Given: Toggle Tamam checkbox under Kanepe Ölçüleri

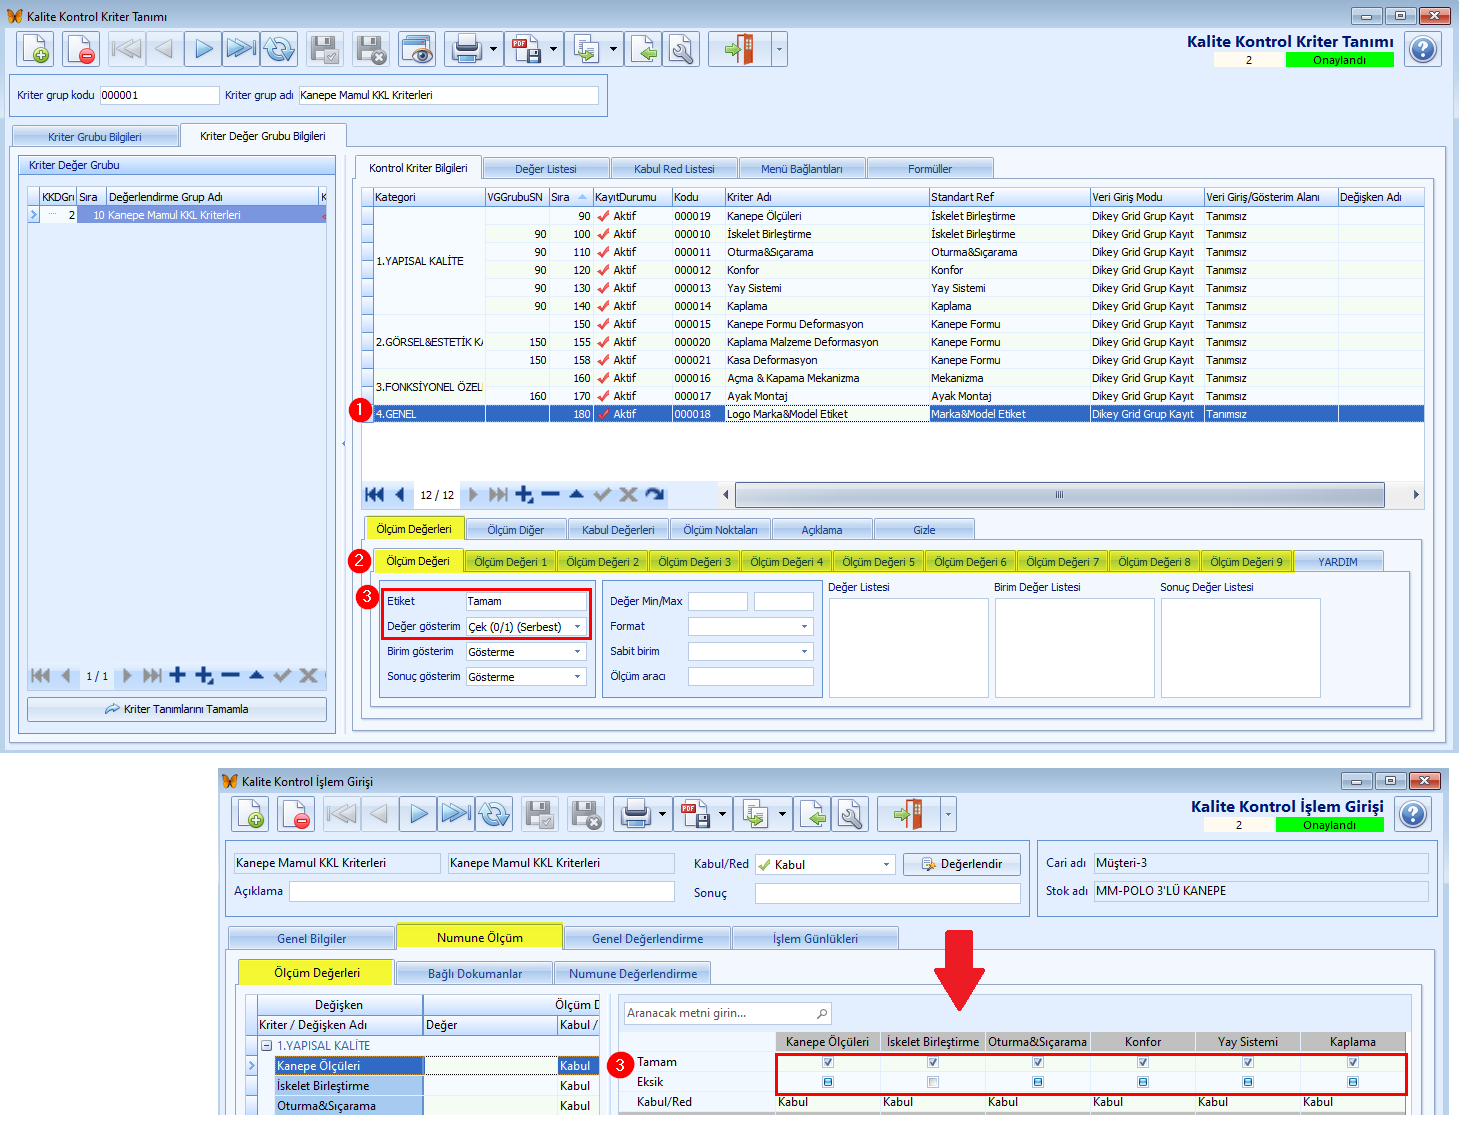Looking at the screenshot, I should pyautogui.click(x=827, y=1062).
